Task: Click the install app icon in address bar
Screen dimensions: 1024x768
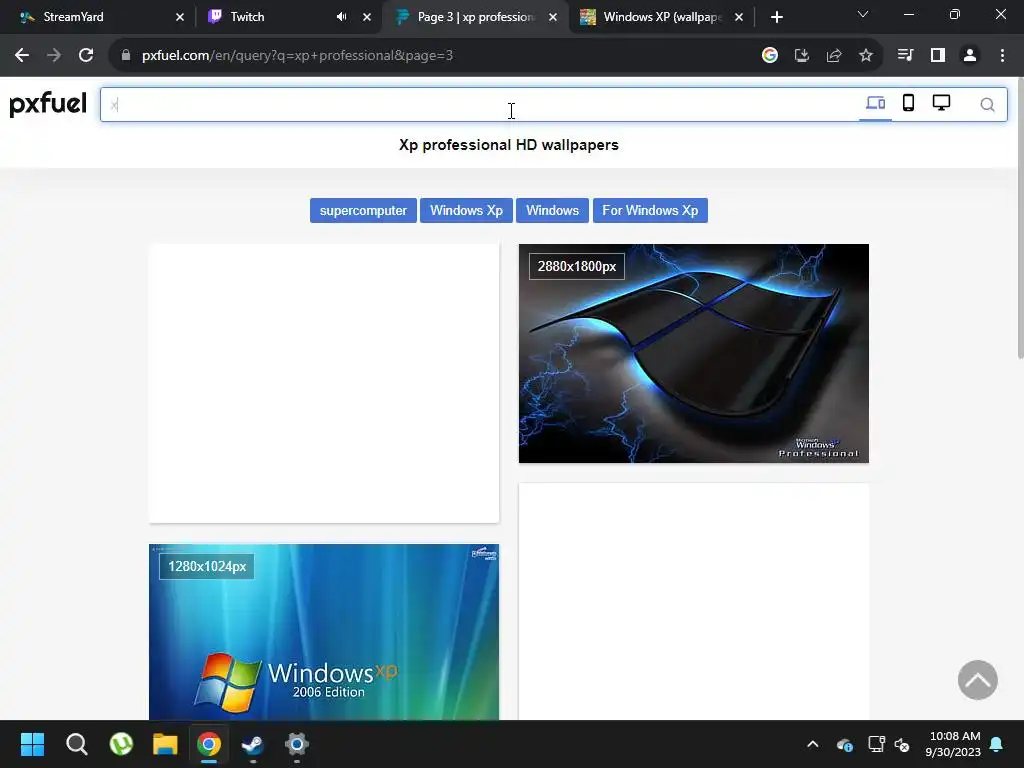Action: coord(802,56)
